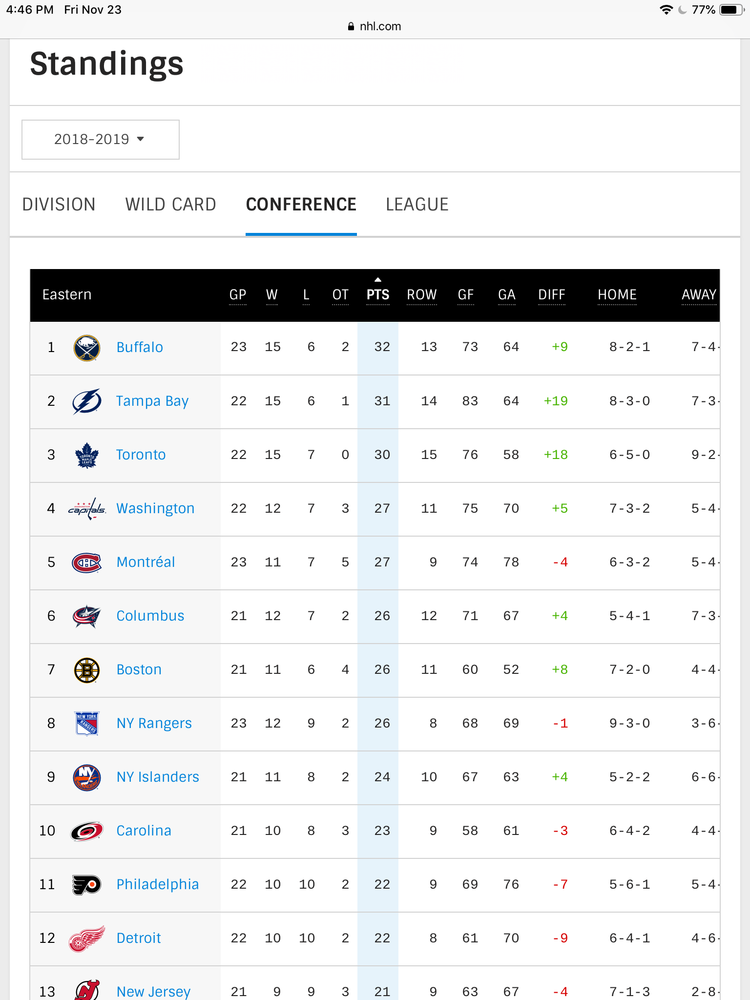Click the Boston Bruins logo

[x=86, y=670]
